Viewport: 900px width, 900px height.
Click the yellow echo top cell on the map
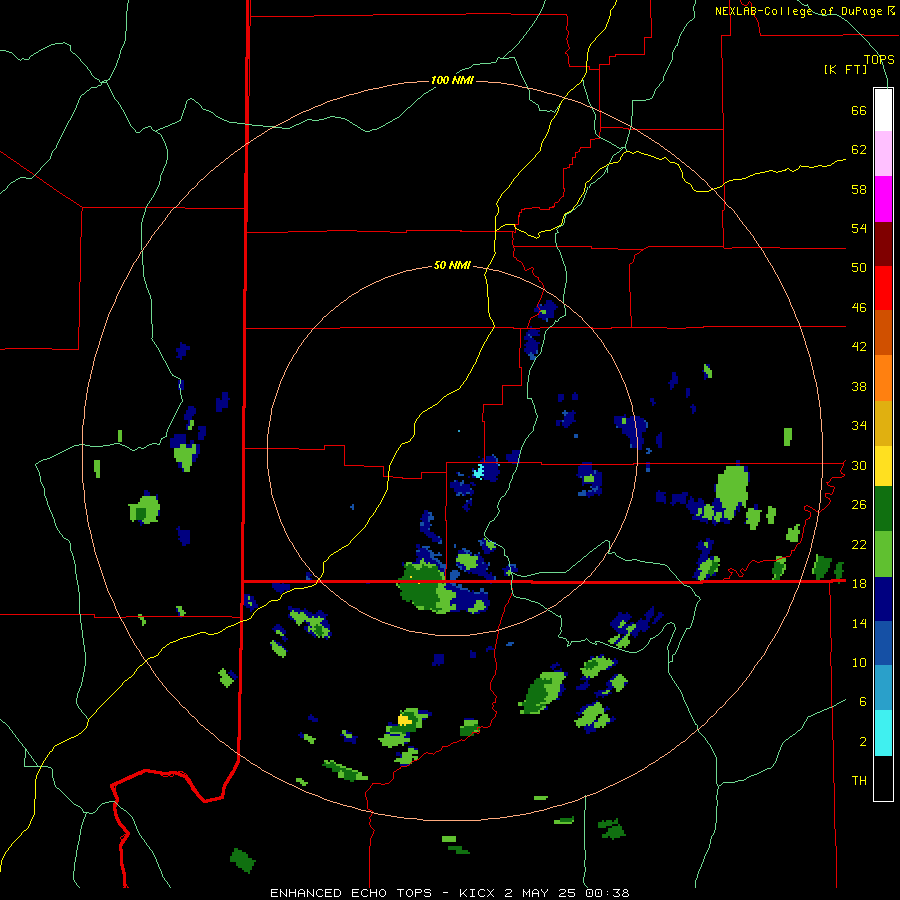(404, 720)
